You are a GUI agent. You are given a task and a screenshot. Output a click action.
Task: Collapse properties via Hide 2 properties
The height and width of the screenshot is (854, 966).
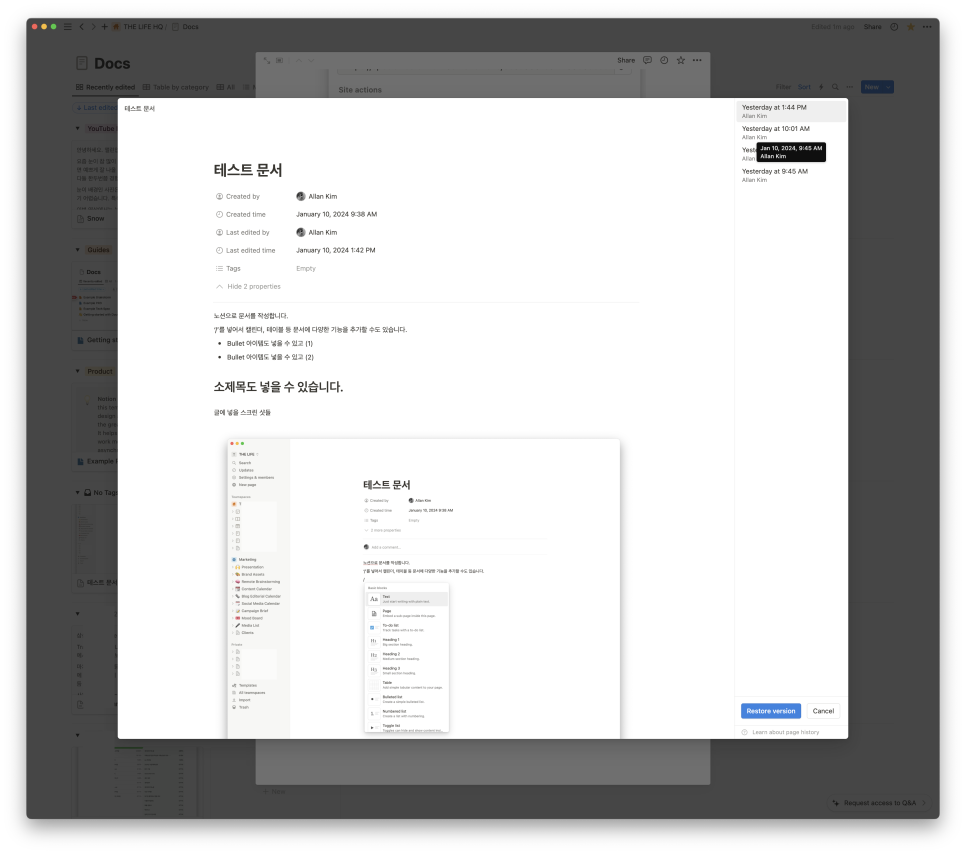248,287
